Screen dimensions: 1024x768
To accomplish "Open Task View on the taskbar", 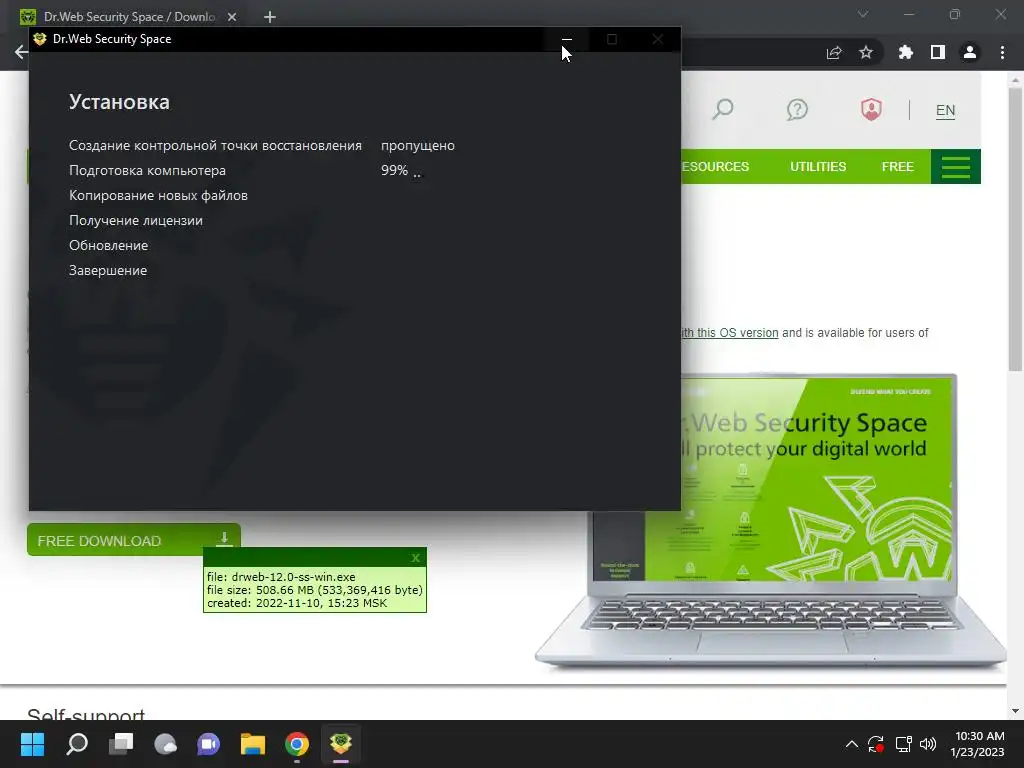I will [x=121, y=744].
